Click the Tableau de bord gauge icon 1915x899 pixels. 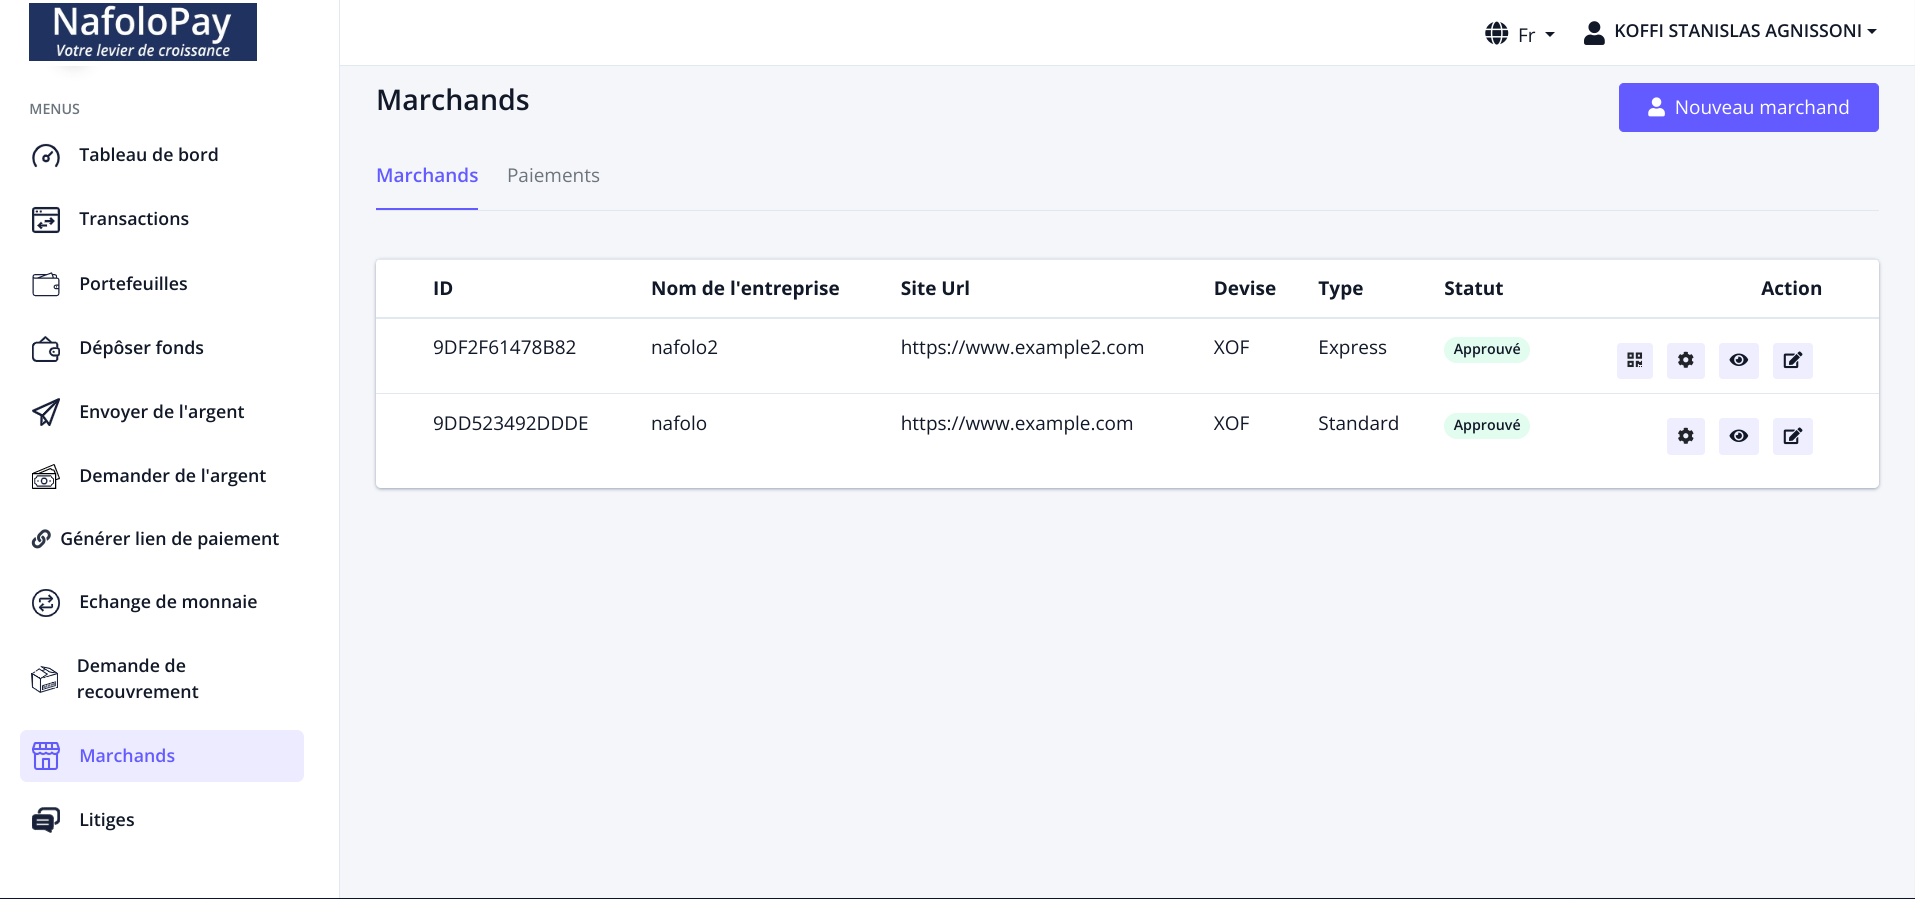[x=46, y=156]
